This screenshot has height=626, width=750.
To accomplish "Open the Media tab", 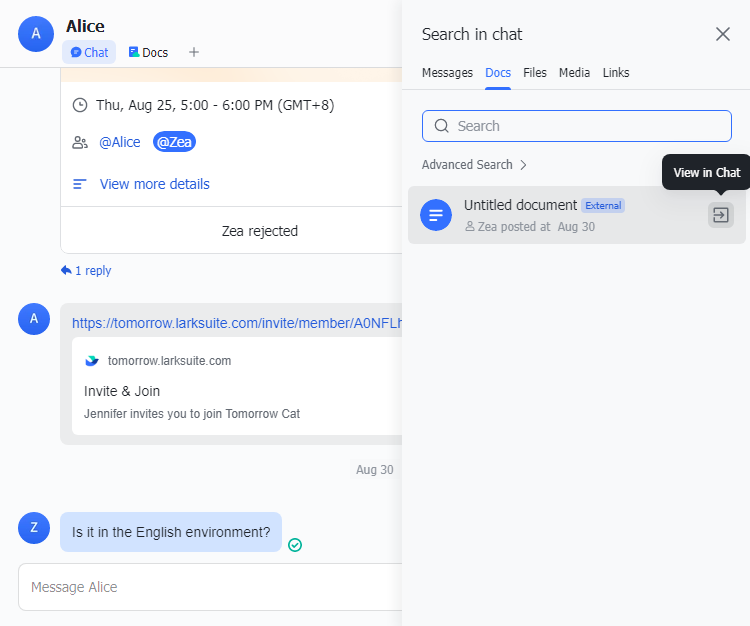I will (x=574, y=73).
